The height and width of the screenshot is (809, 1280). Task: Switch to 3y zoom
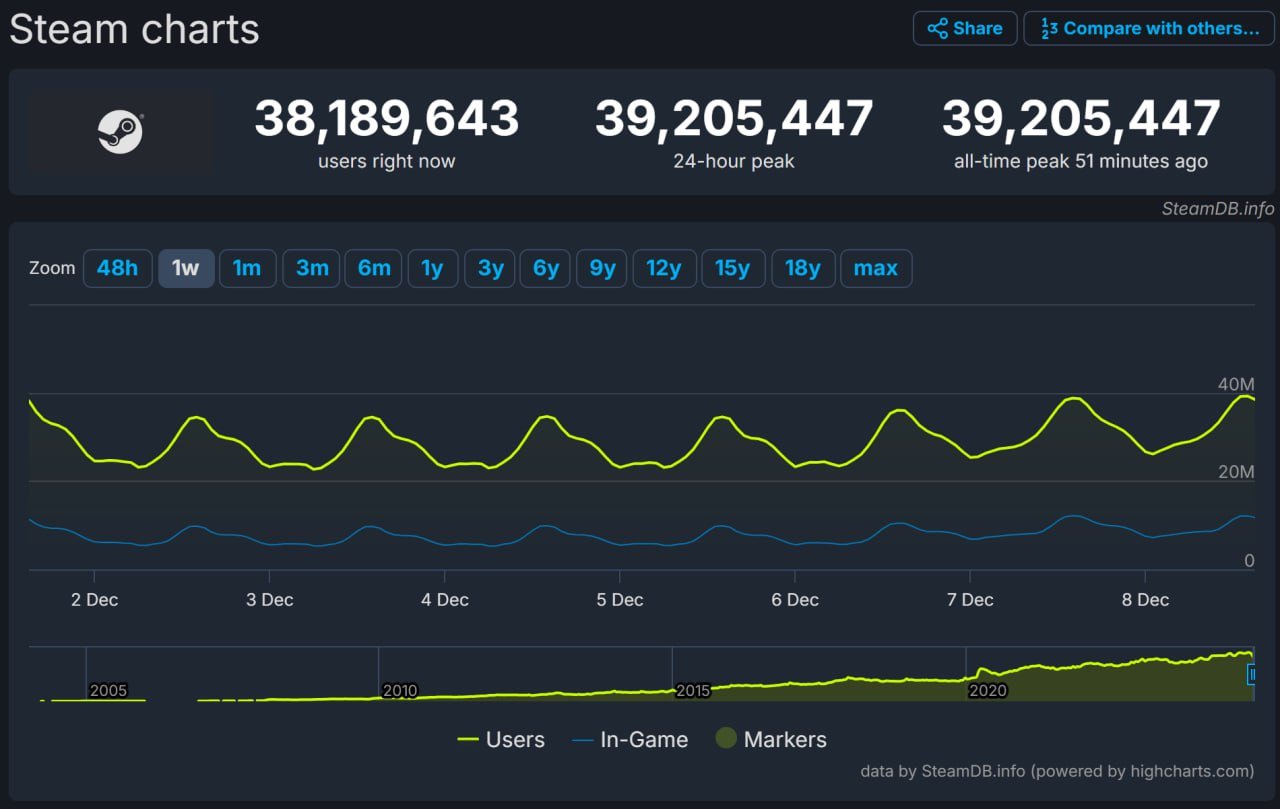coord(491,268)
